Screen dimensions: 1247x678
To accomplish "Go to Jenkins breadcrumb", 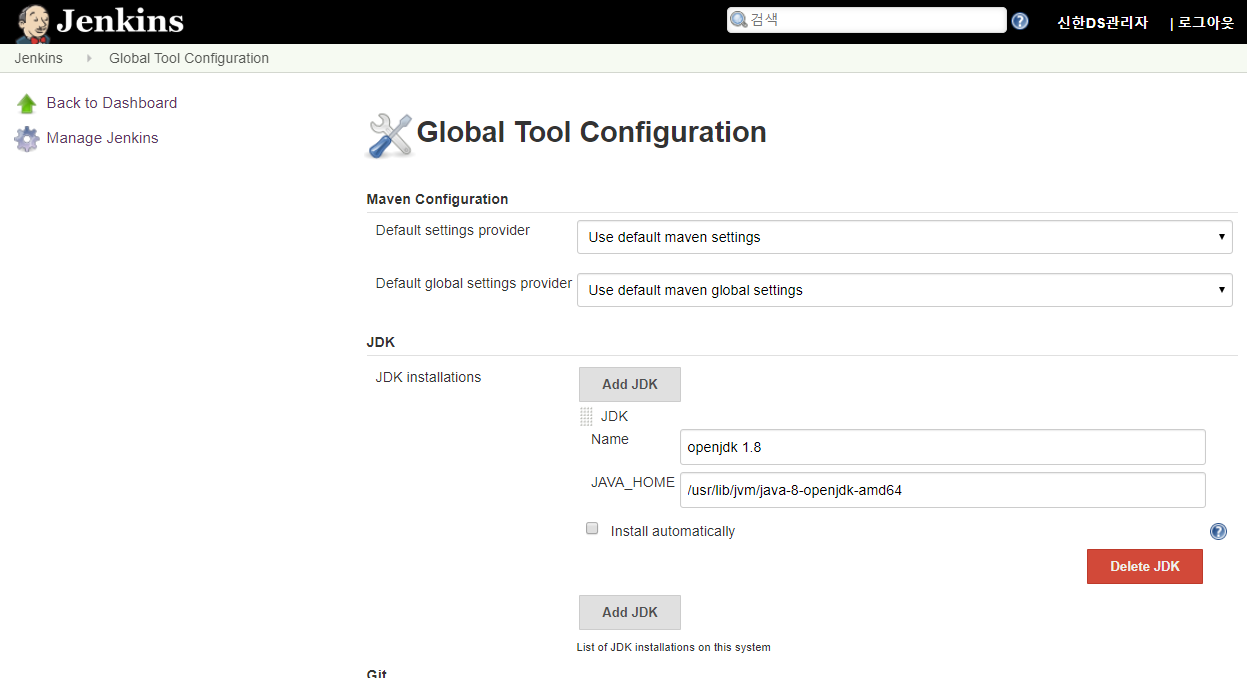I will point(38,58).
